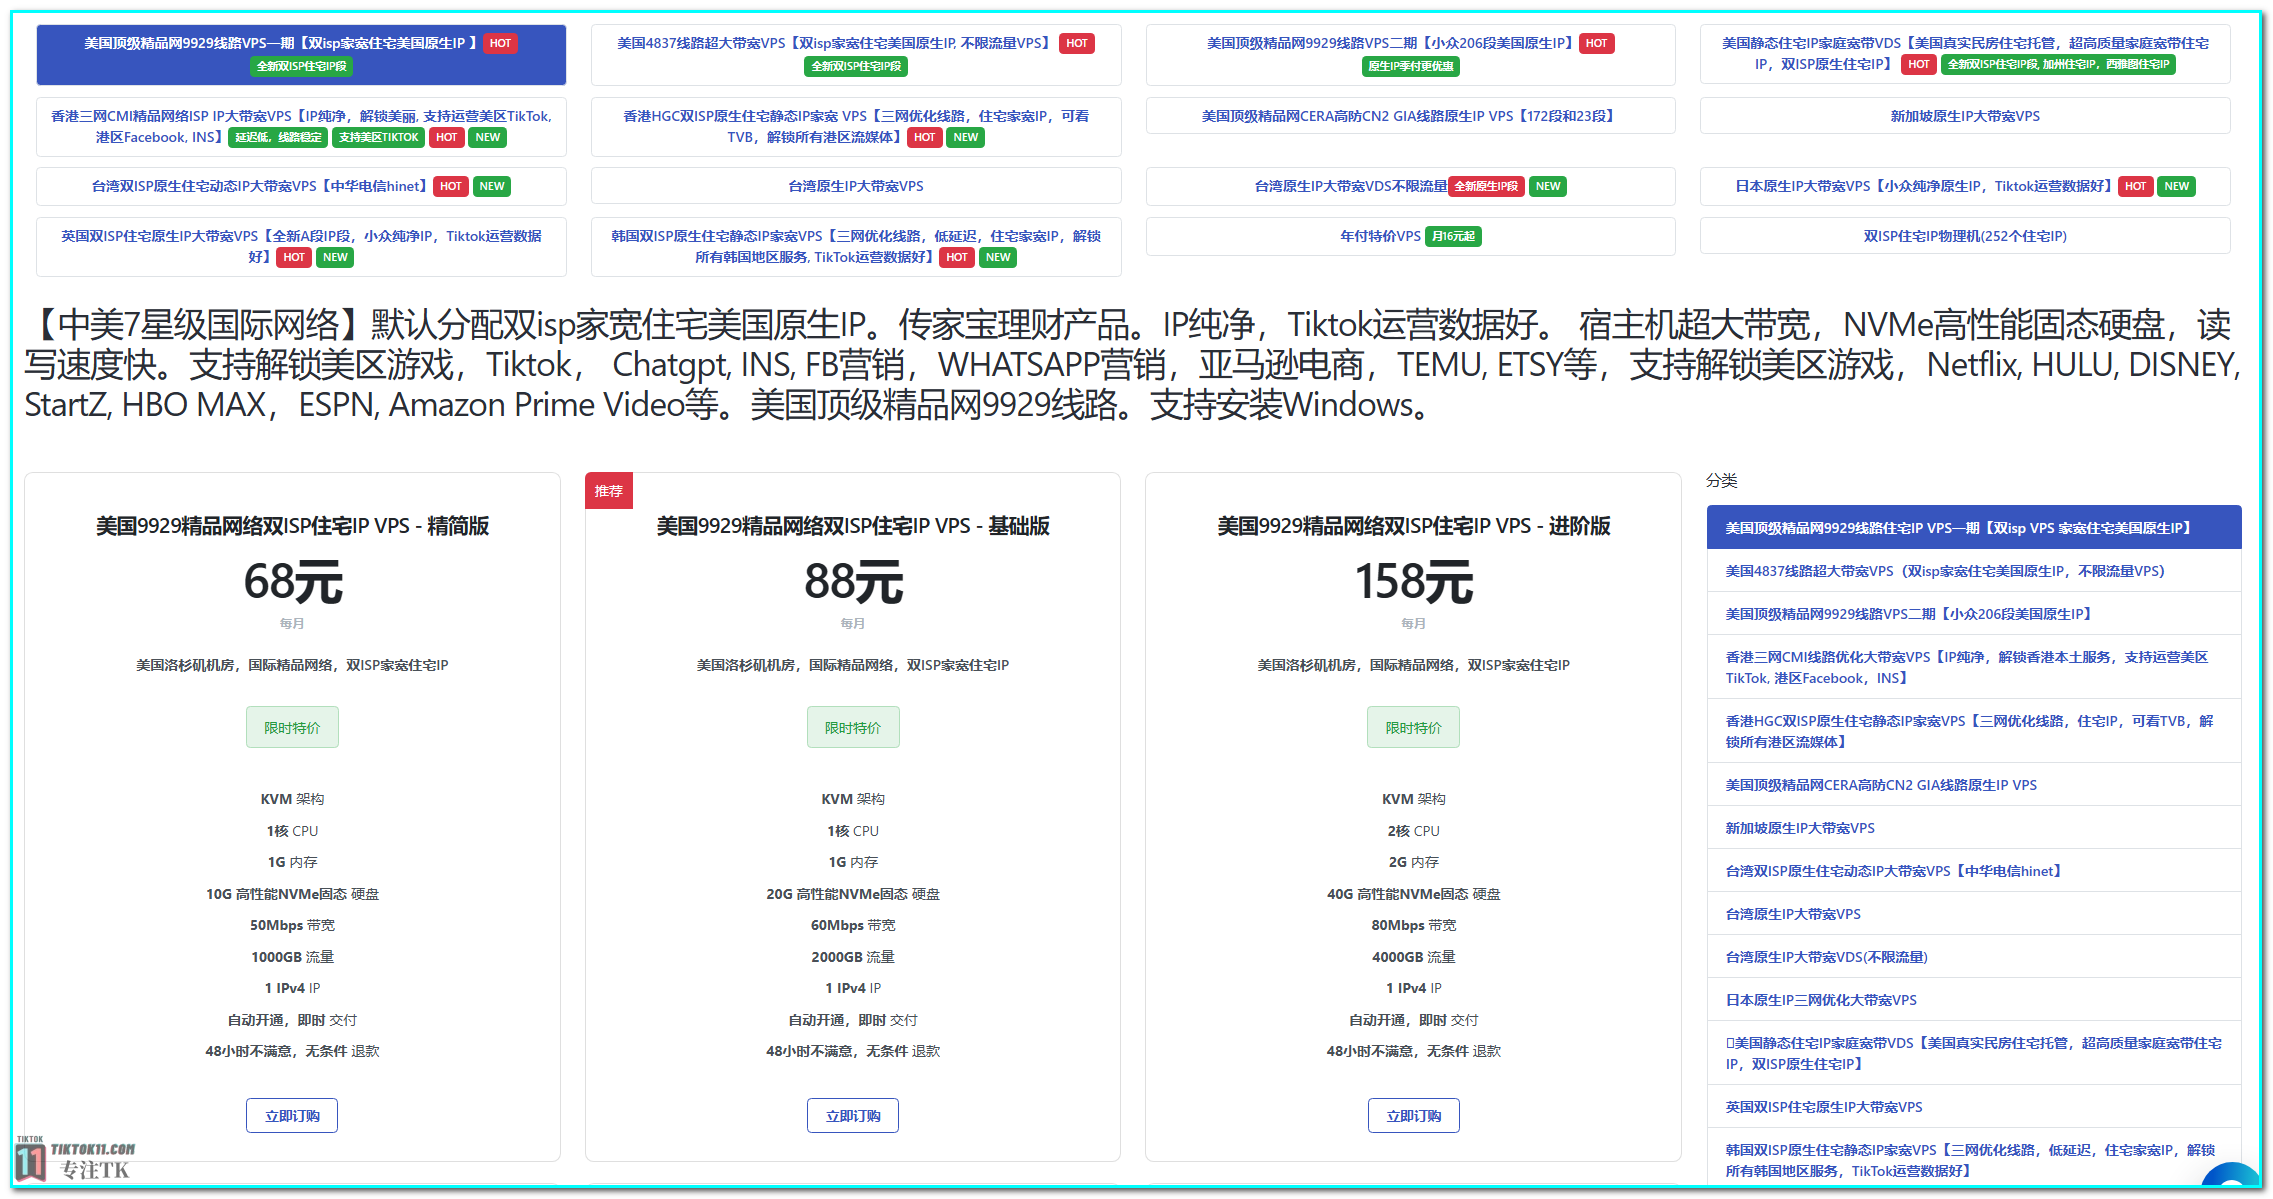Open the top 新加坡原生IP大带宽VPS tab

pyautogui.click(x=1965, y=116)
